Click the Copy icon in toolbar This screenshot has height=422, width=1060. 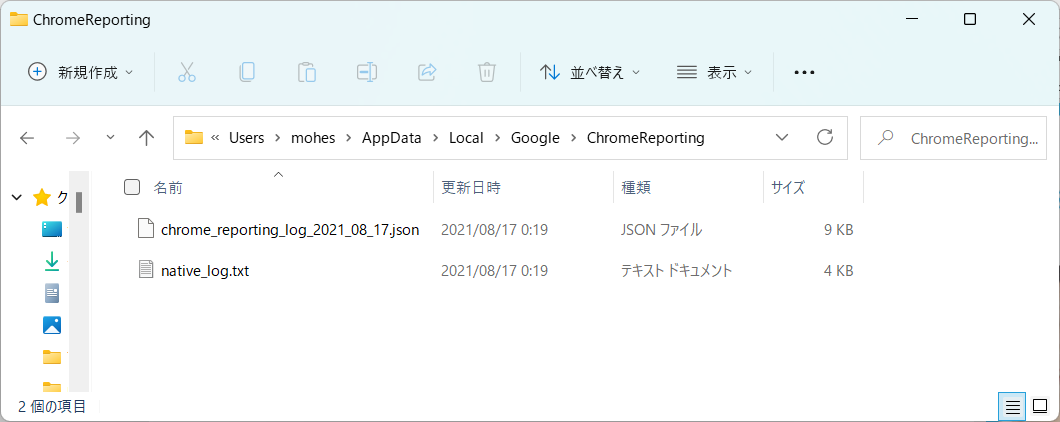[x=247, y=72]
